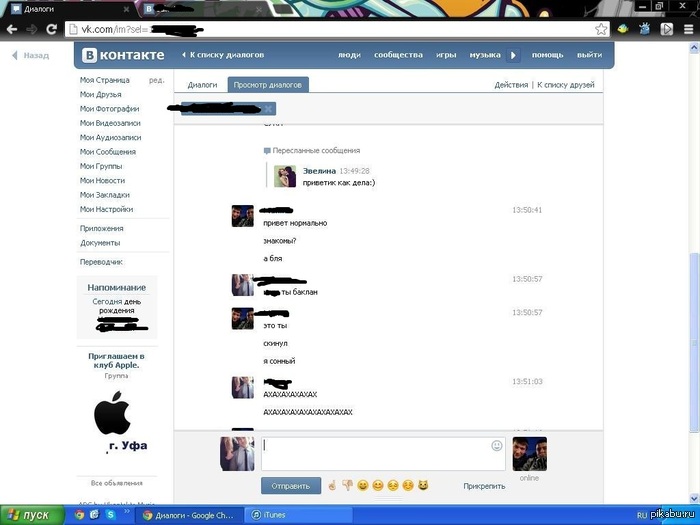Viewport: 700px width, 525px height.
Task: Open сообщества in top menu
Action: pyautogui.click(x=398, y=55)
